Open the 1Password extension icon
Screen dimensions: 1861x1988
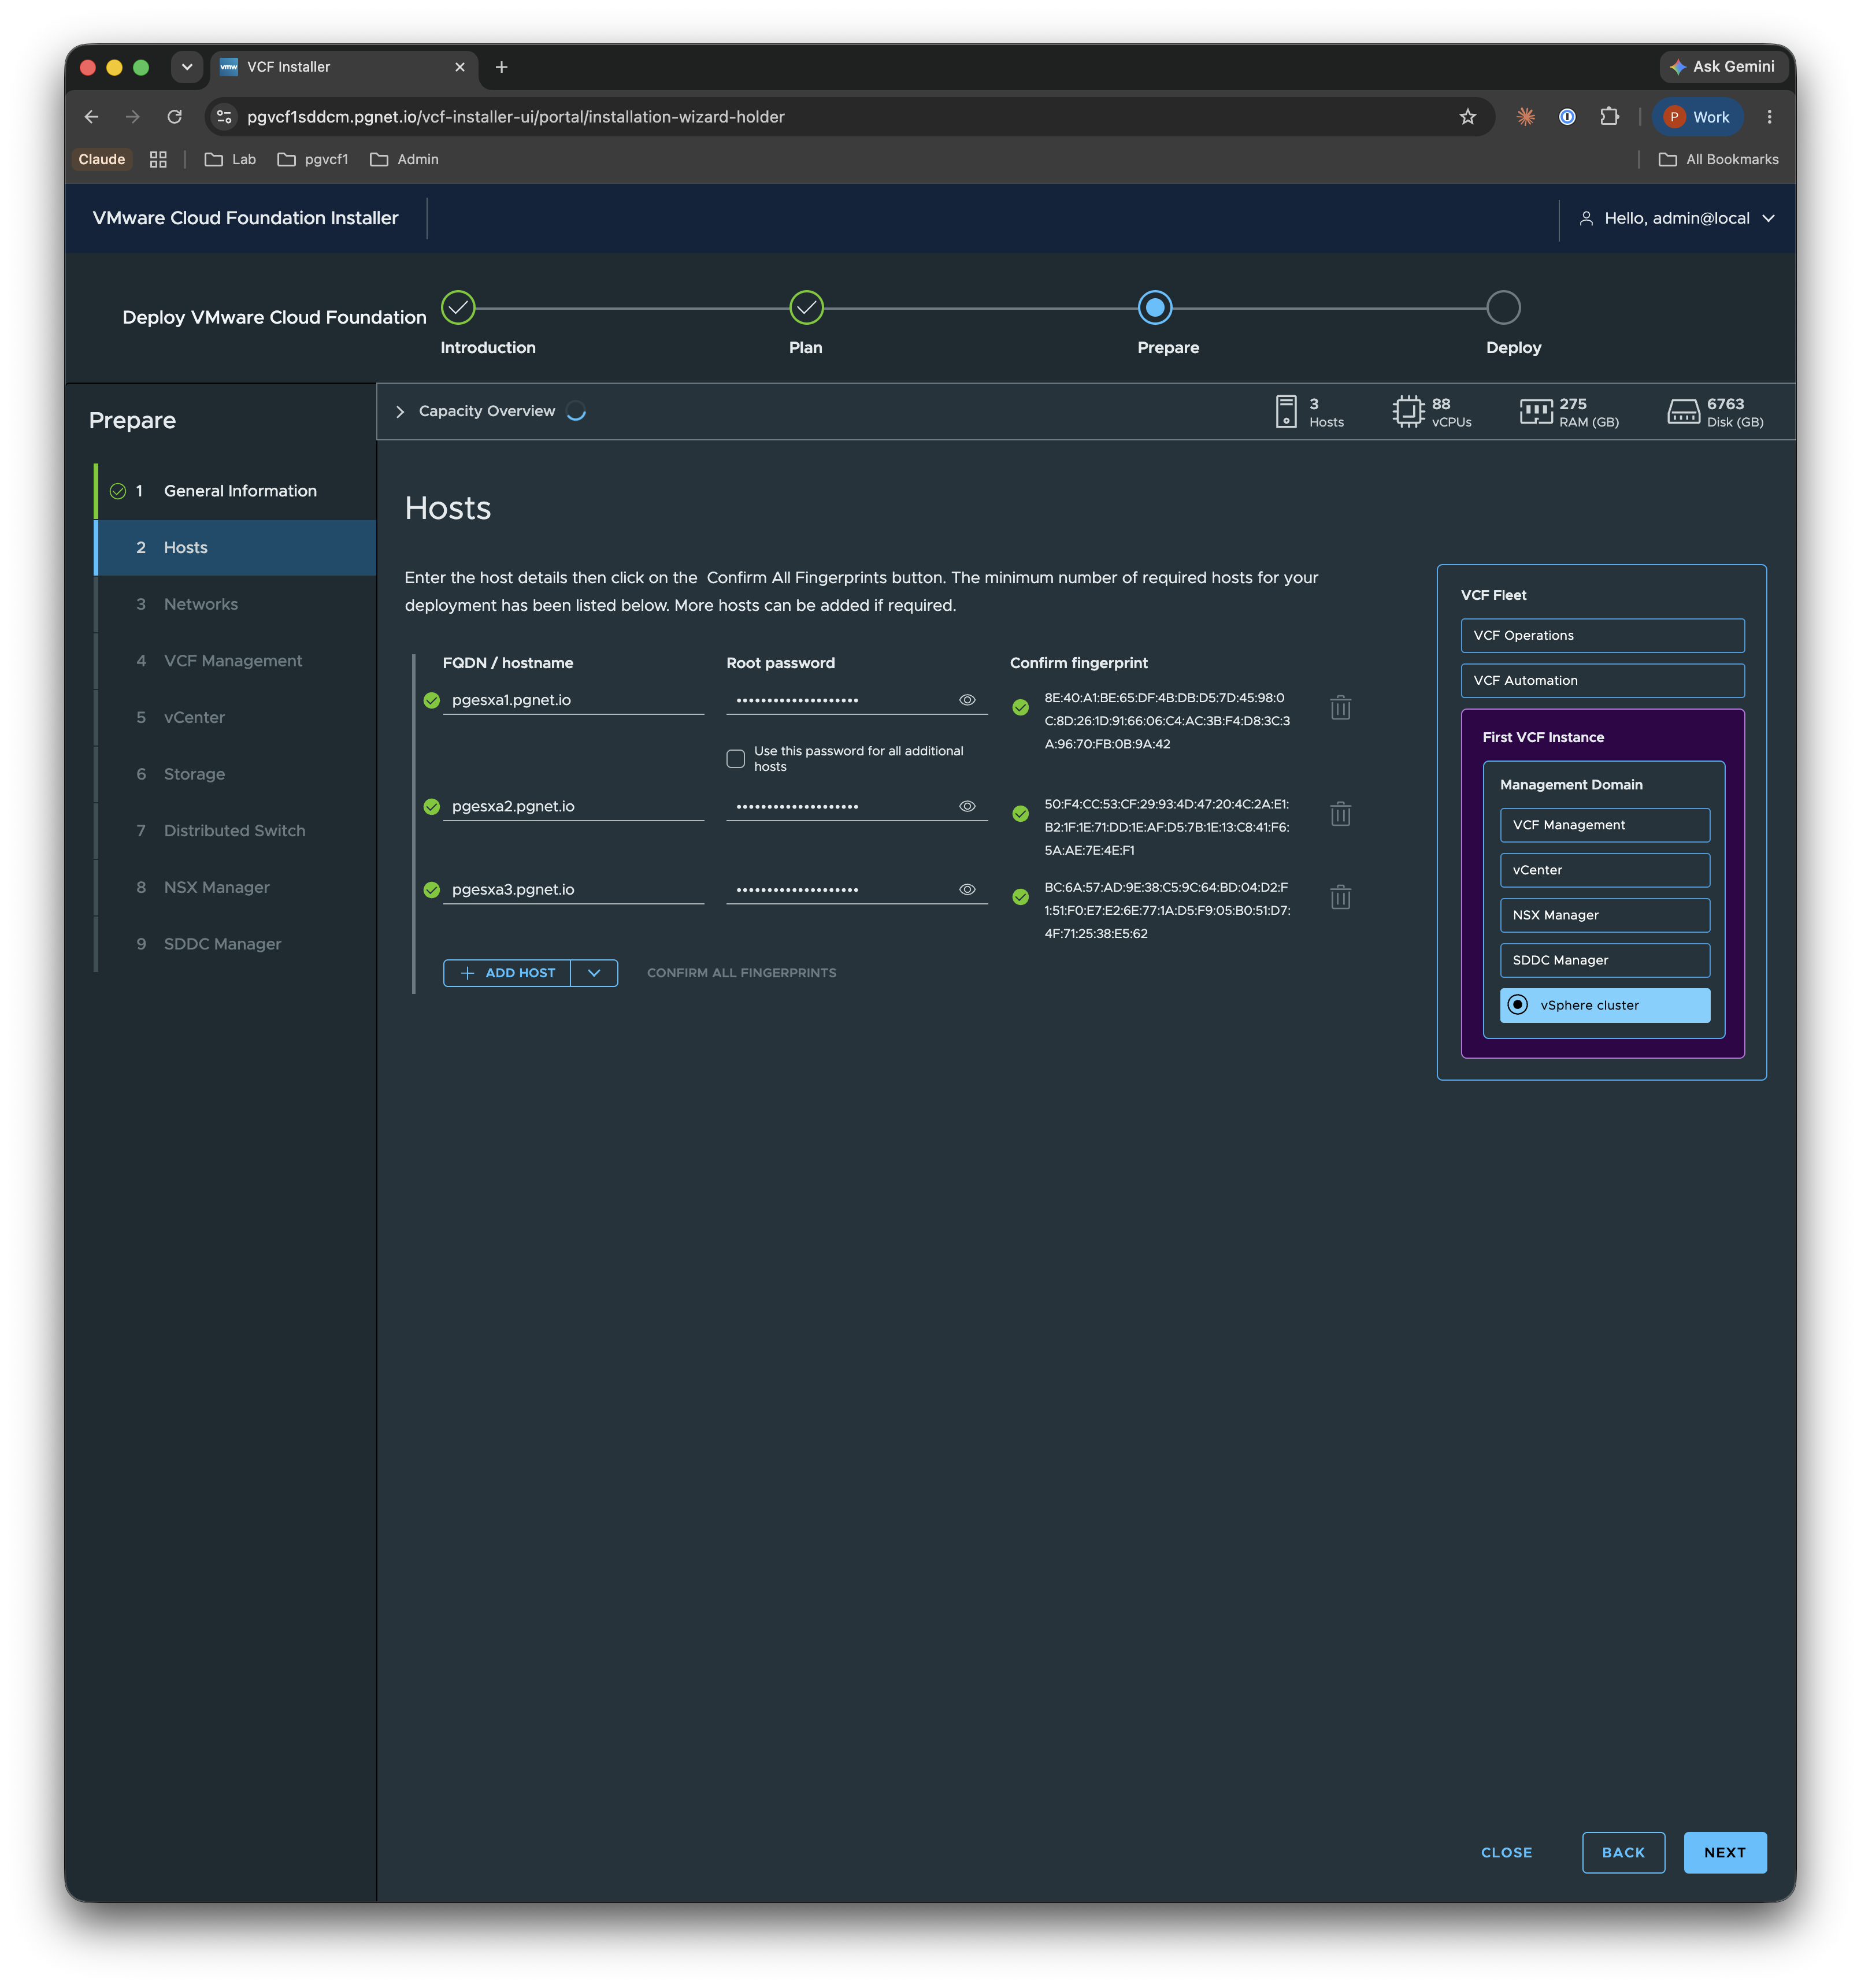point(1567,117)
